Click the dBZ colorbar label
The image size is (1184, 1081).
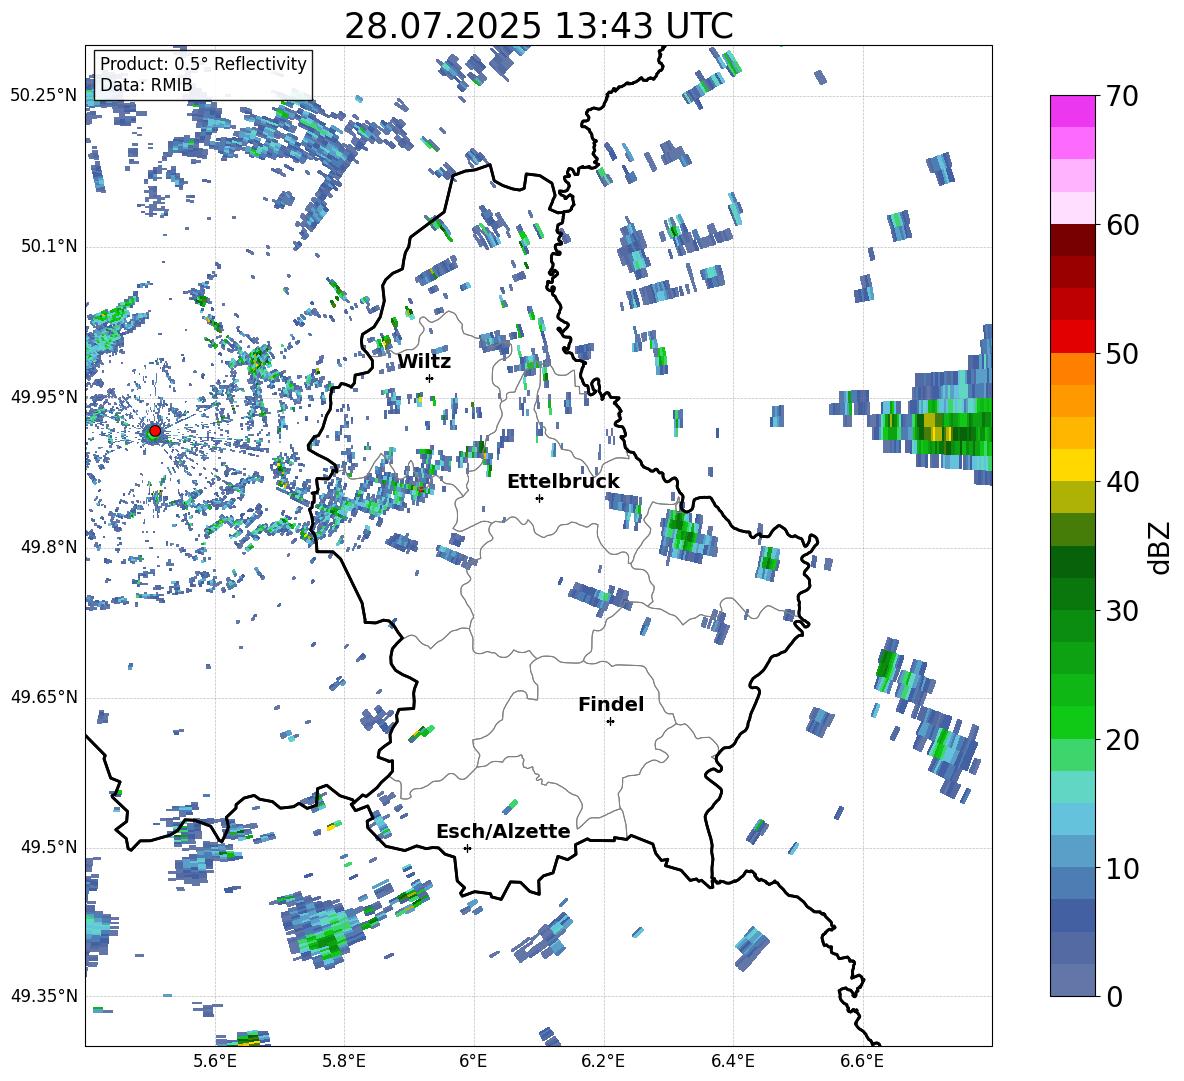tap(1161, 547)
